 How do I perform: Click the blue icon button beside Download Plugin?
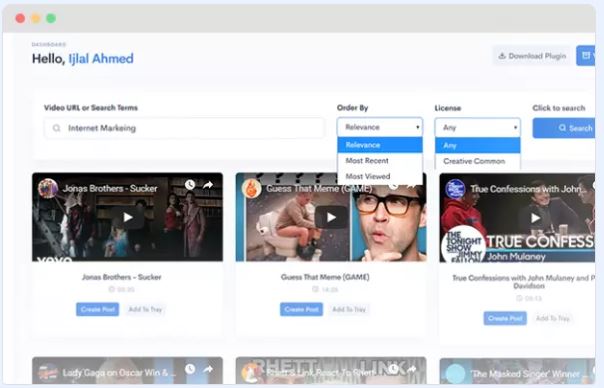(586, 56)
